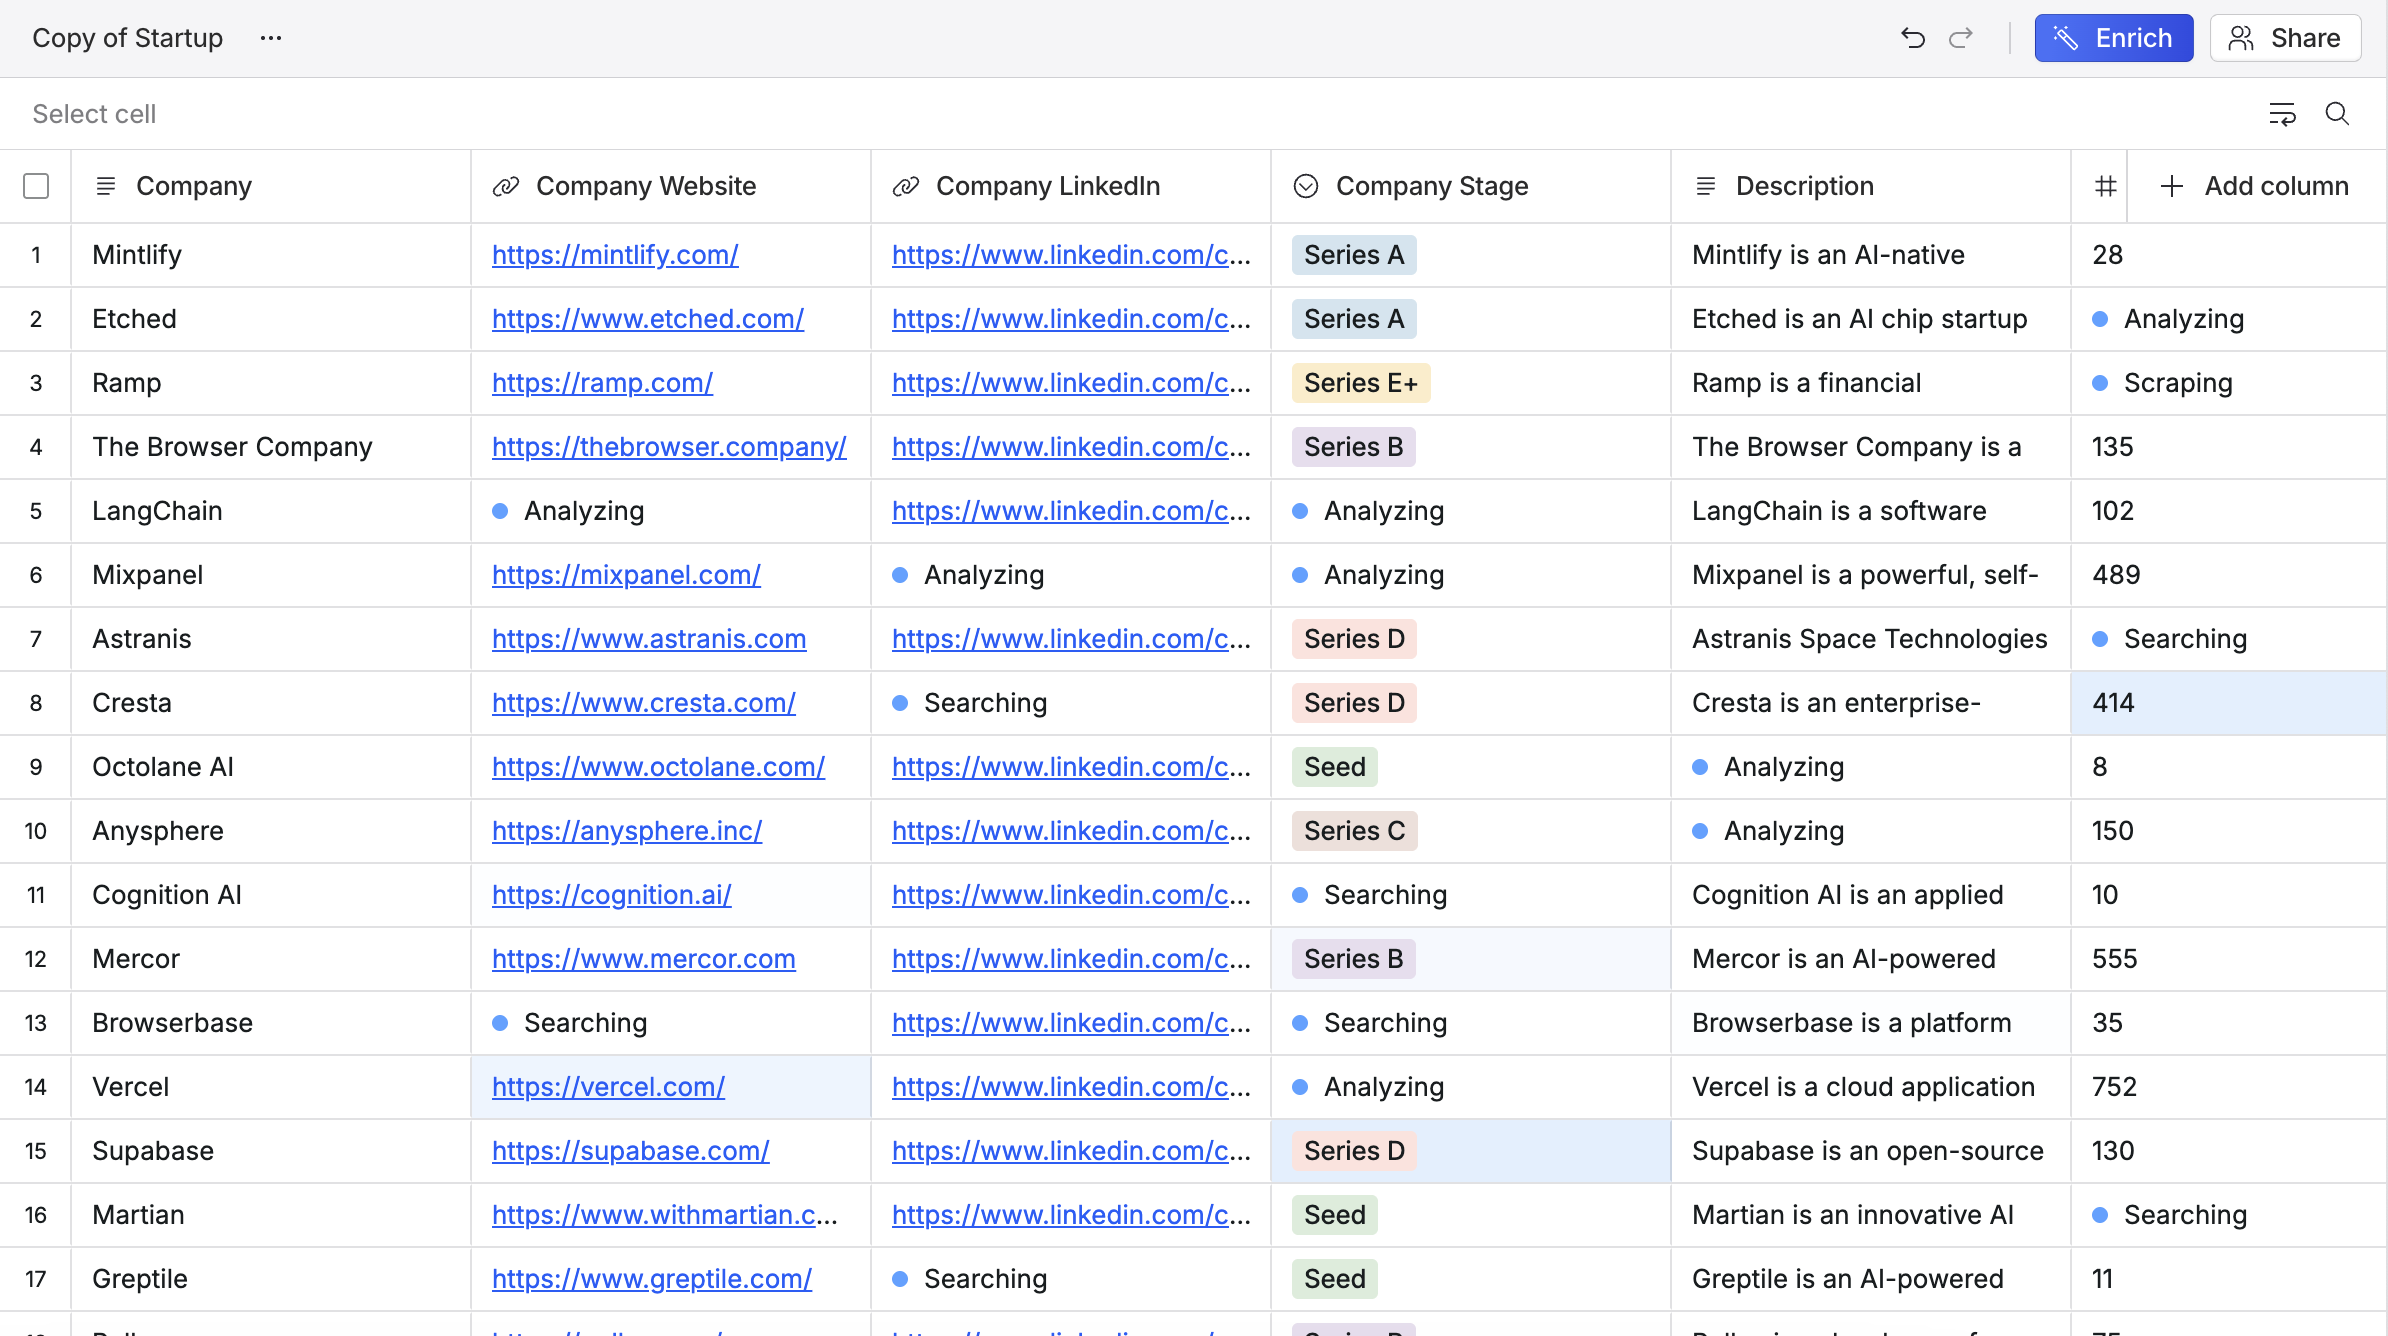Open the supabase.com website link
The height and width of the screenshot is (1336, 2388).
(630, 1151)
